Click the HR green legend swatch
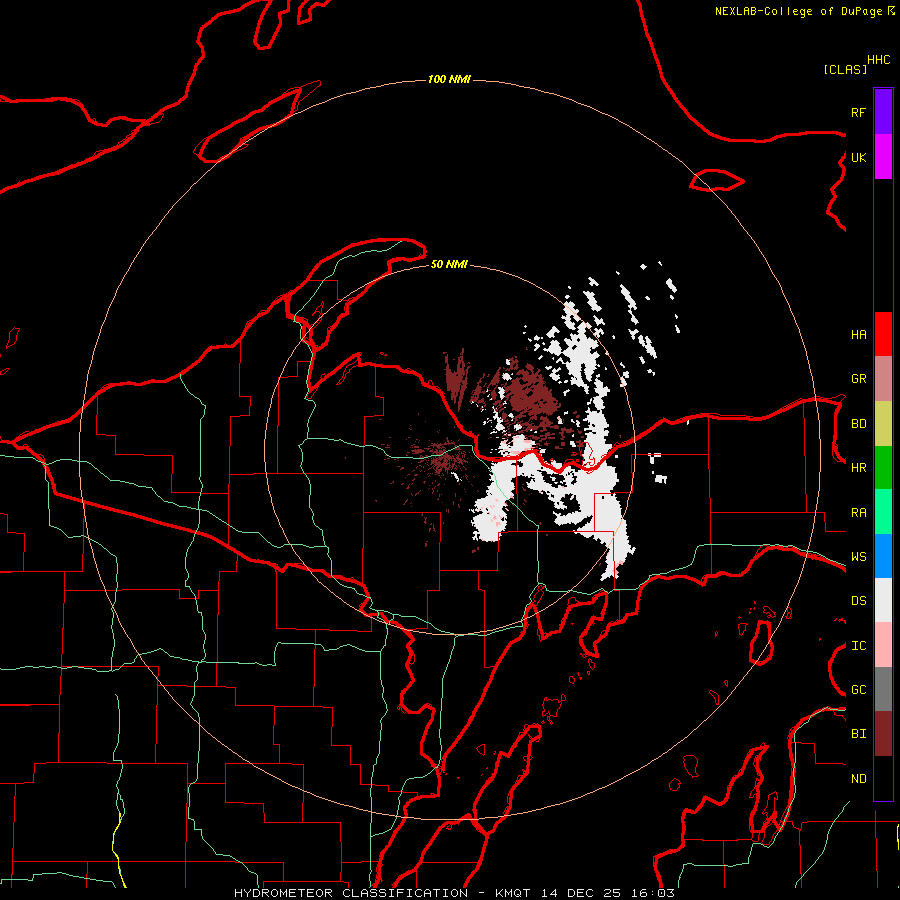 click(x=883, y=468)
